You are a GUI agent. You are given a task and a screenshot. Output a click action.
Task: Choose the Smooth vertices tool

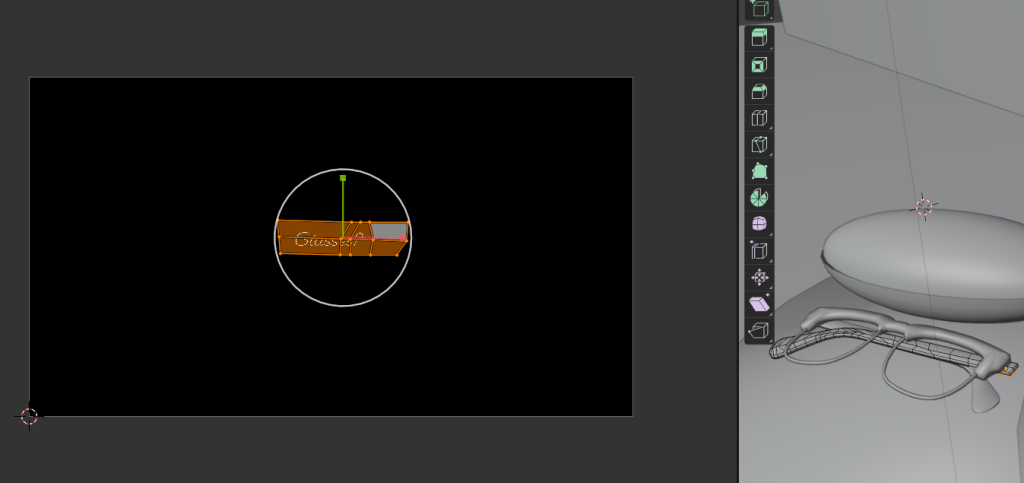[759, 224]
